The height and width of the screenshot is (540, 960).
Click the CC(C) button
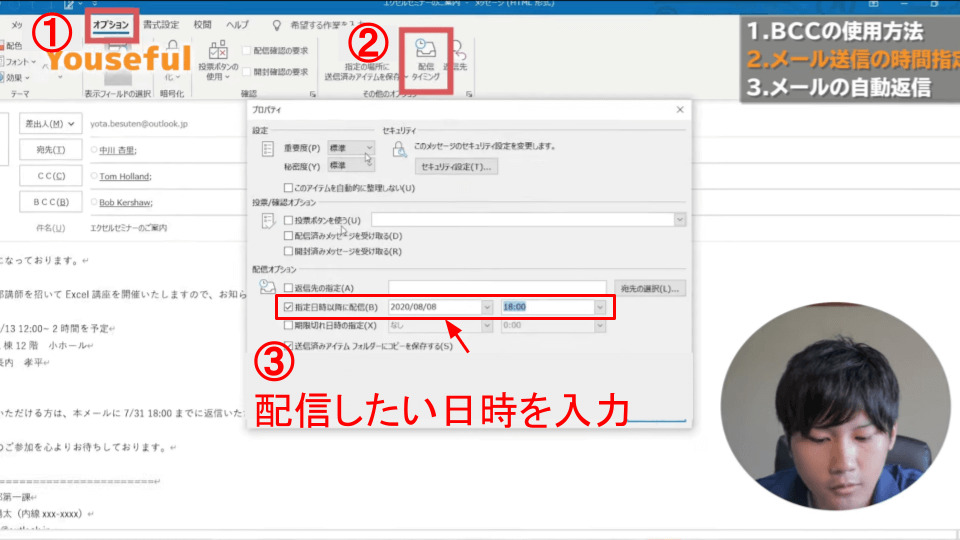click(x=50, y=176)
